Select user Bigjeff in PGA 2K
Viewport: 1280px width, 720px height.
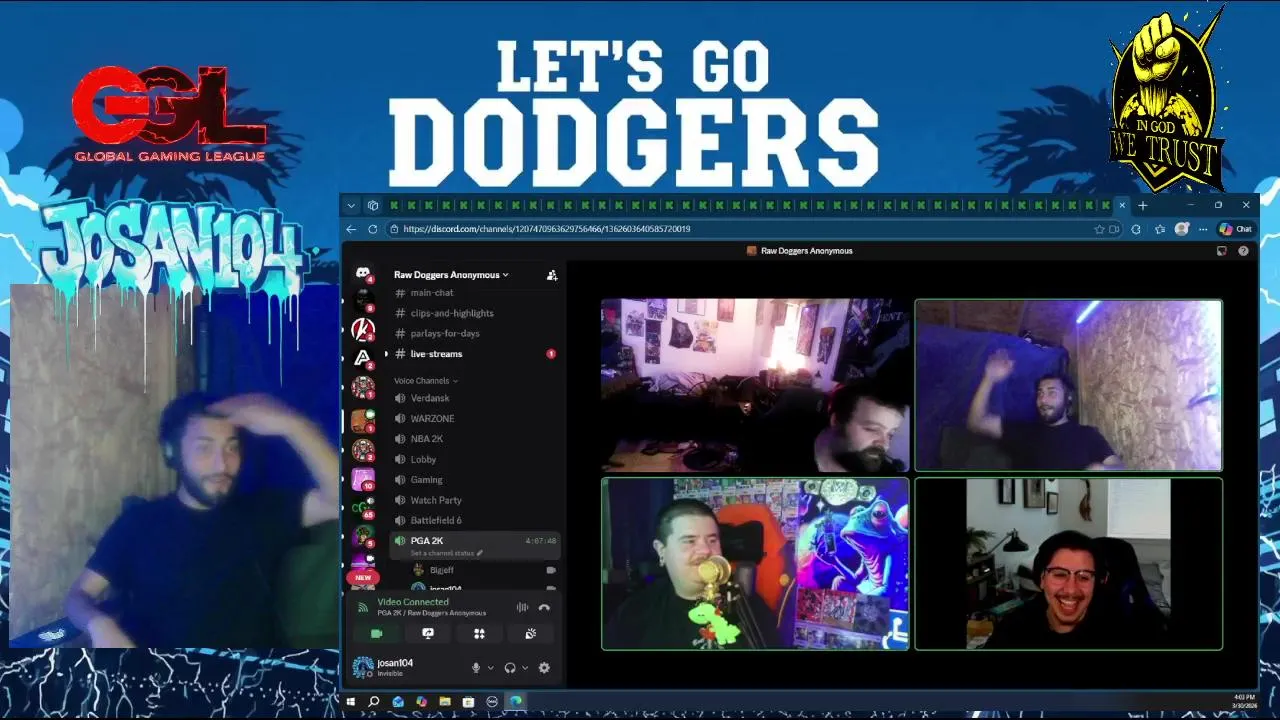(441, 570)
